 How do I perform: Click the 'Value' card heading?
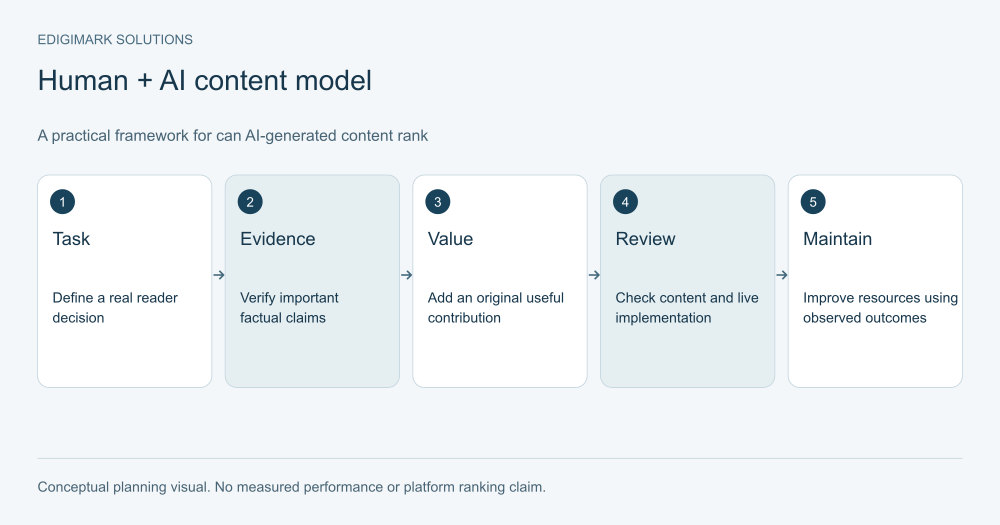coord(450,239)
